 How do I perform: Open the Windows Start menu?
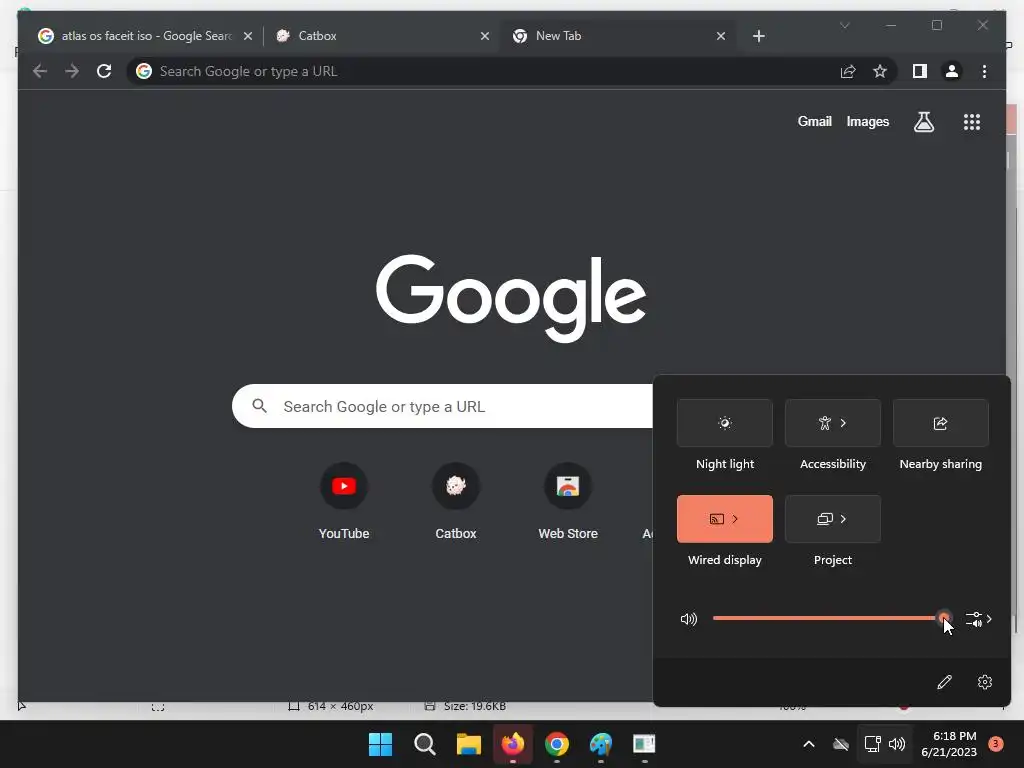(380, 744)
